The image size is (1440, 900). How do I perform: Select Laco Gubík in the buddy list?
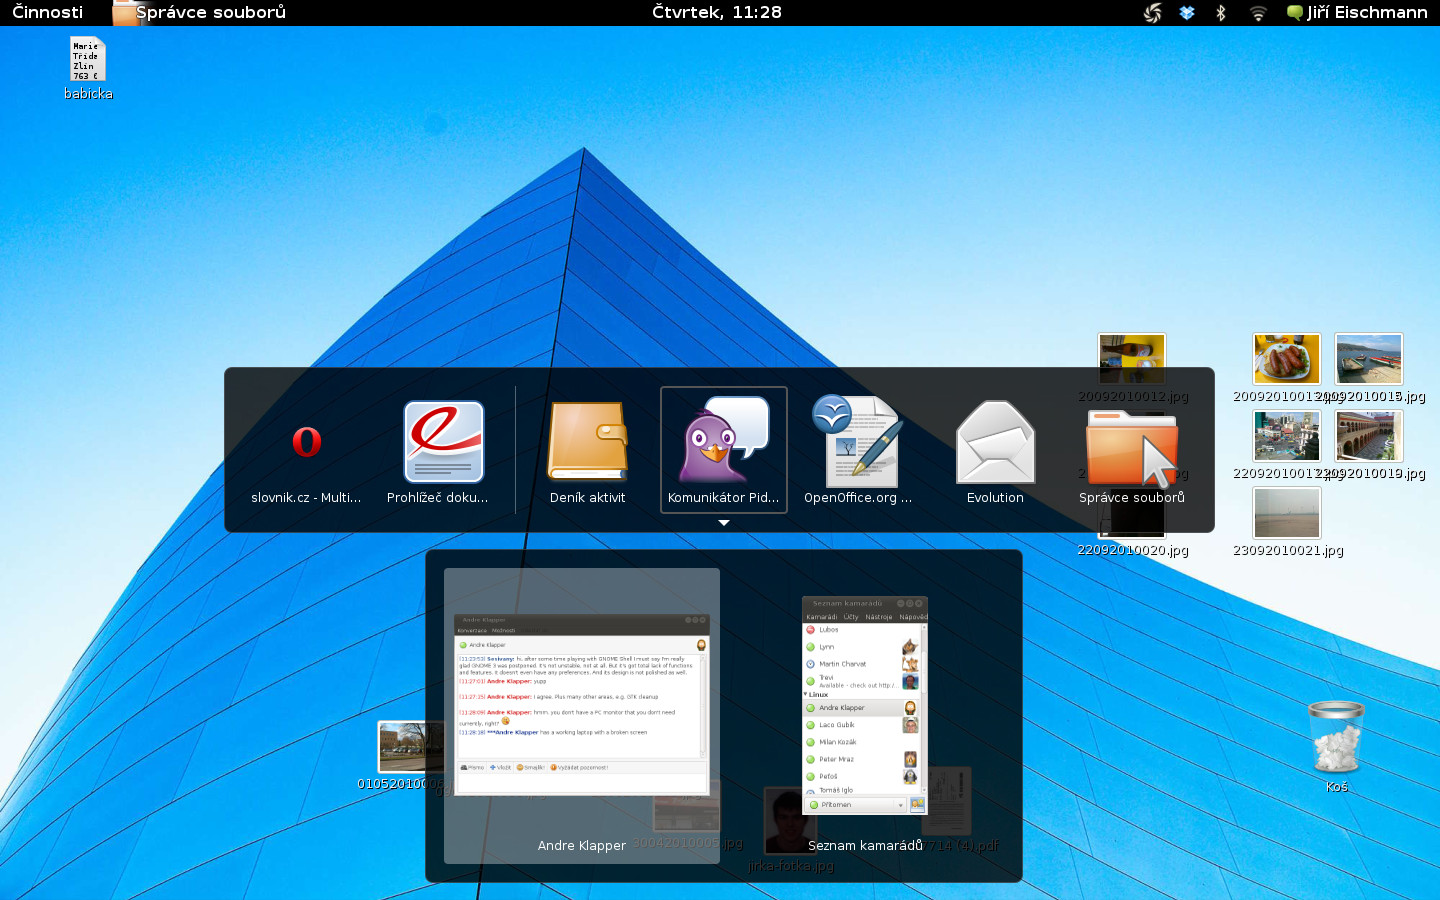[x=862, y=725]
